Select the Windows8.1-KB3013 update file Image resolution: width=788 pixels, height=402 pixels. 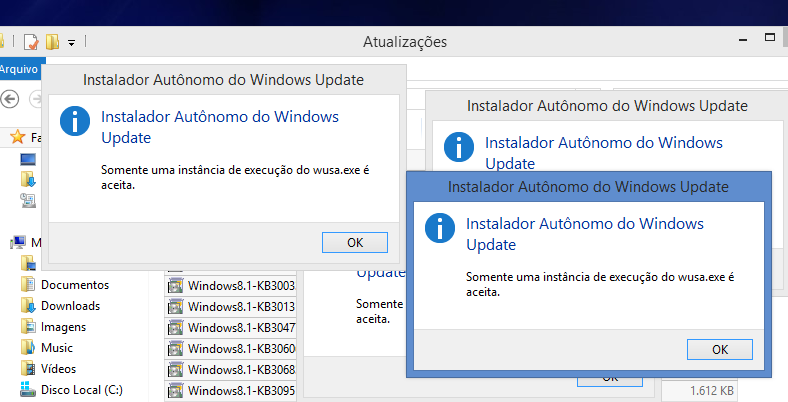coord(241,306)
